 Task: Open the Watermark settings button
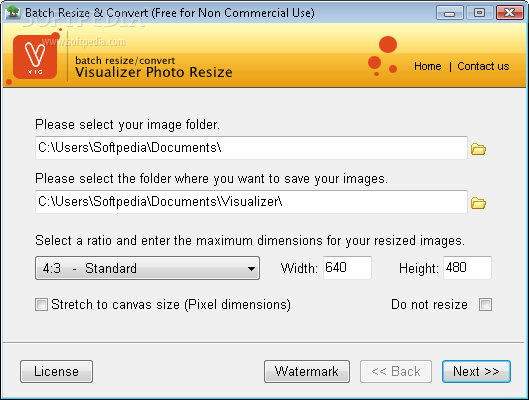tap(307, 371)
